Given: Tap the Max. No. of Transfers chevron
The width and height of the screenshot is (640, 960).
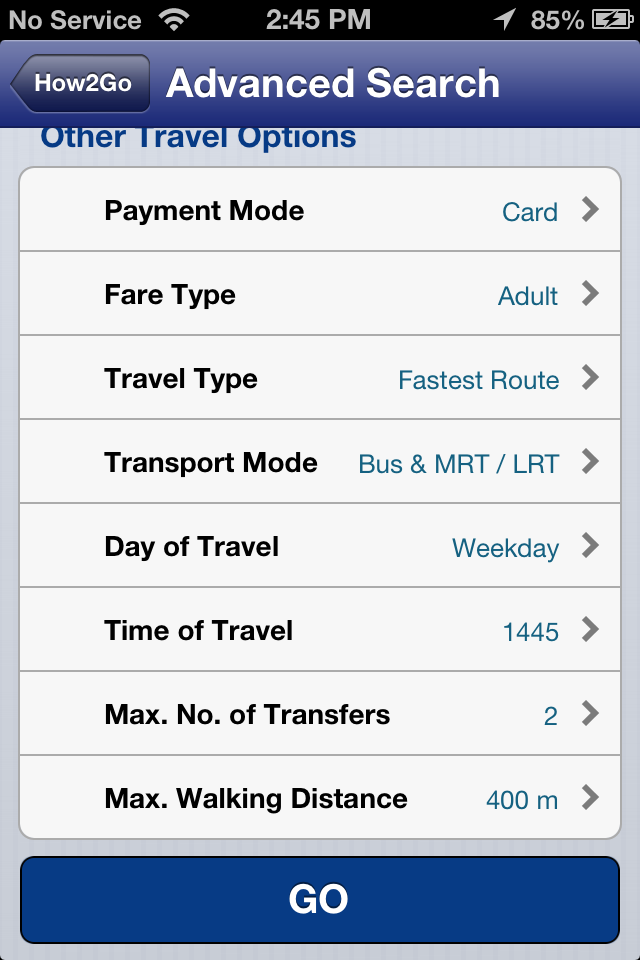Looking at the screenshot, I should coord(590,714).
